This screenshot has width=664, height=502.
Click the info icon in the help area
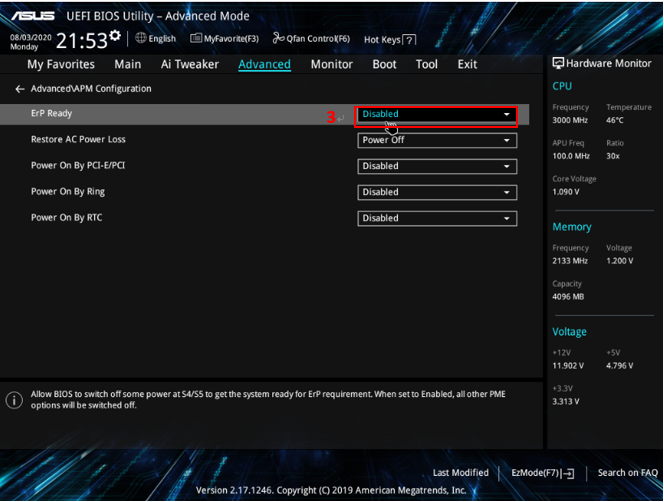[x=14, y=400]
